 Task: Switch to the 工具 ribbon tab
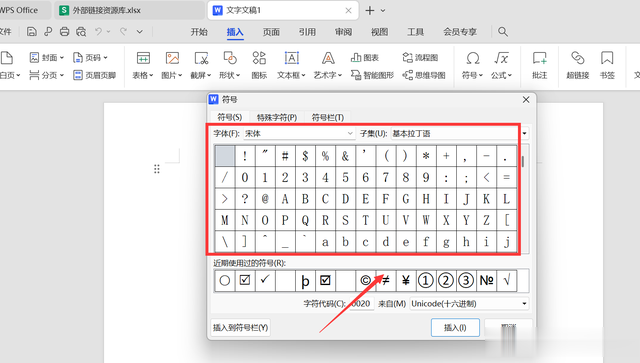point(416,32)
